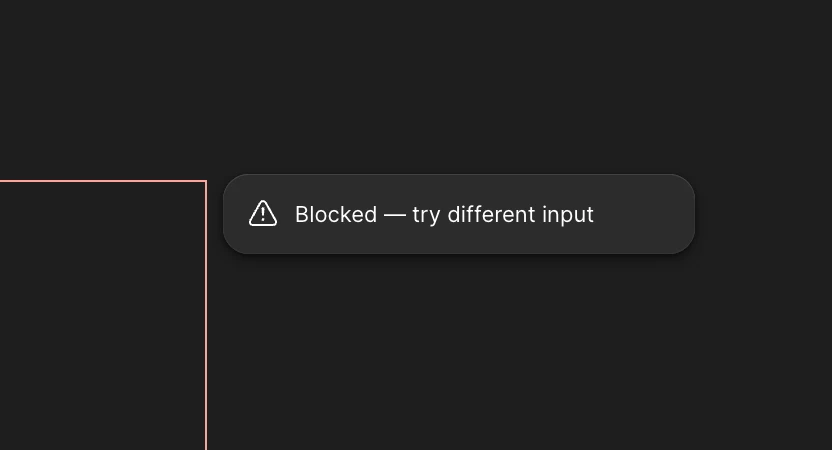This screenshot has height=450, width=832.
Task: Click the empty canvas right of the toast
Action: click(764, 214)
